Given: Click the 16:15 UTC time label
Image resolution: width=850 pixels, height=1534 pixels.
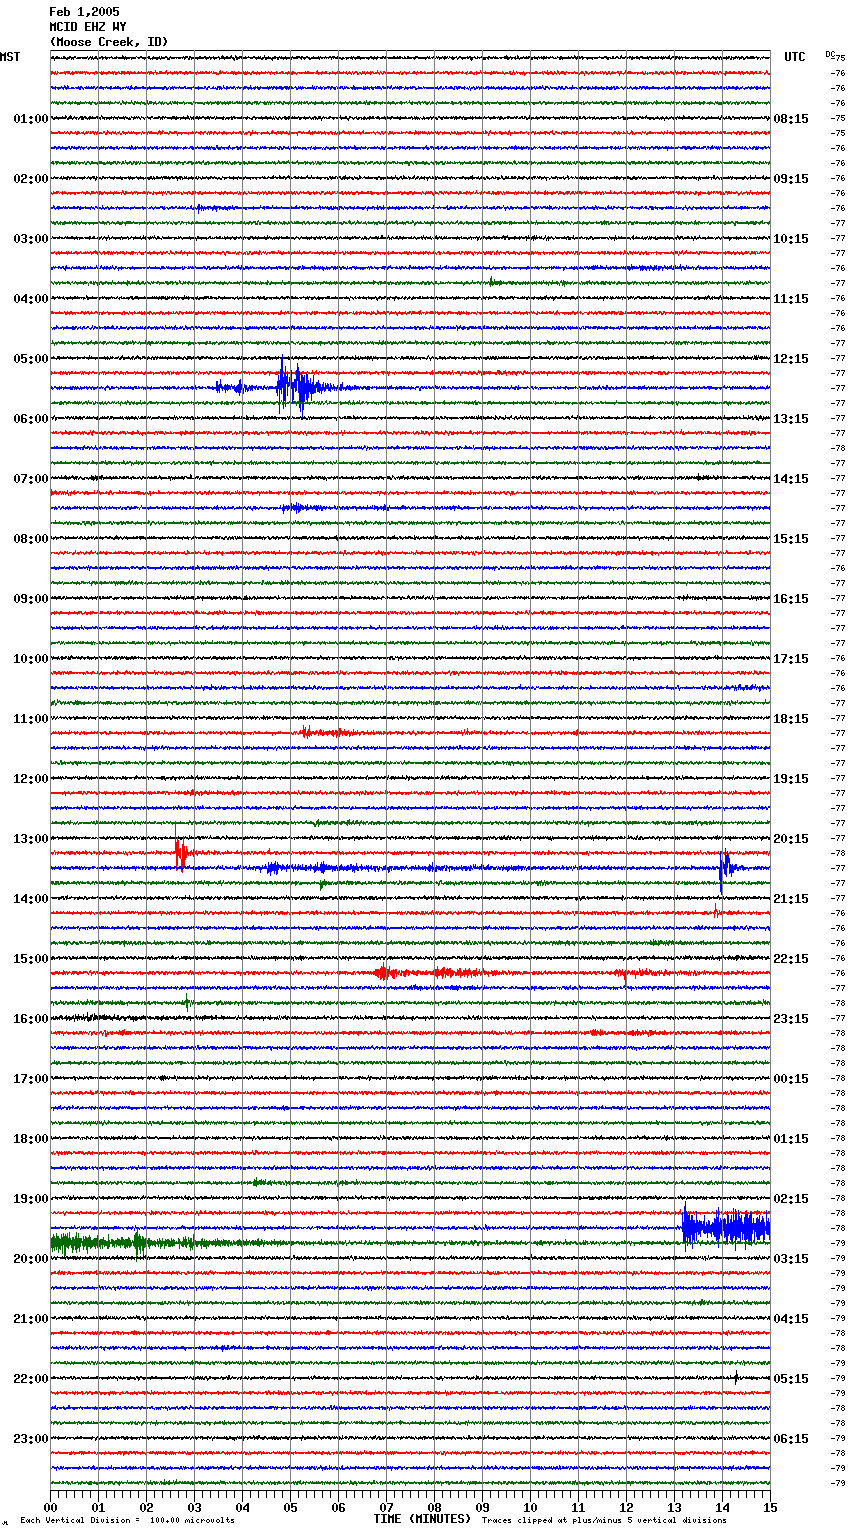Looking at the screenshot, I should 791,599.
